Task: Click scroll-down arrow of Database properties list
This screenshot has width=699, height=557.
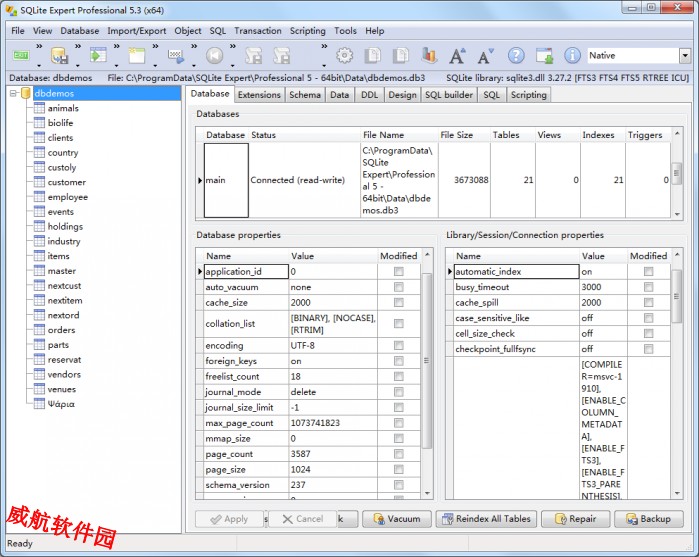Action: [427, 494]
